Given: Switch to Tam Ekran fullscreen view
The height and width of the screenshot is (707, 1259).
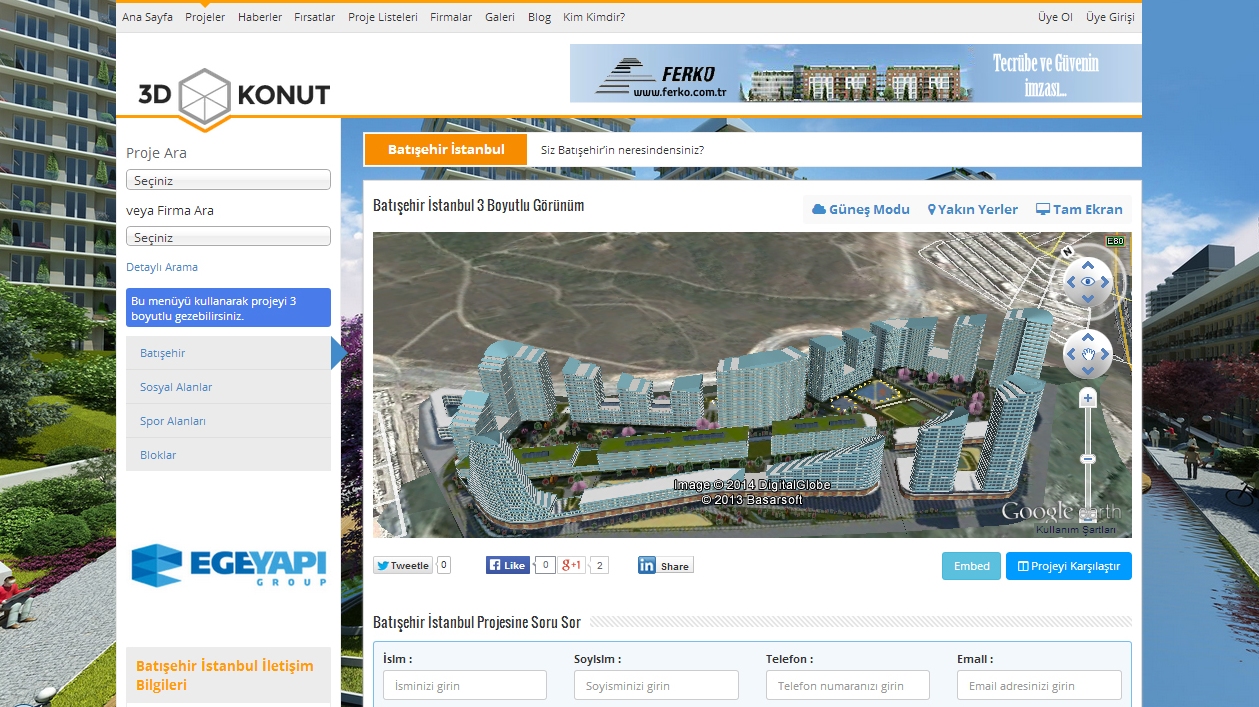Looking at the screenshot, I should [1079, 209].
